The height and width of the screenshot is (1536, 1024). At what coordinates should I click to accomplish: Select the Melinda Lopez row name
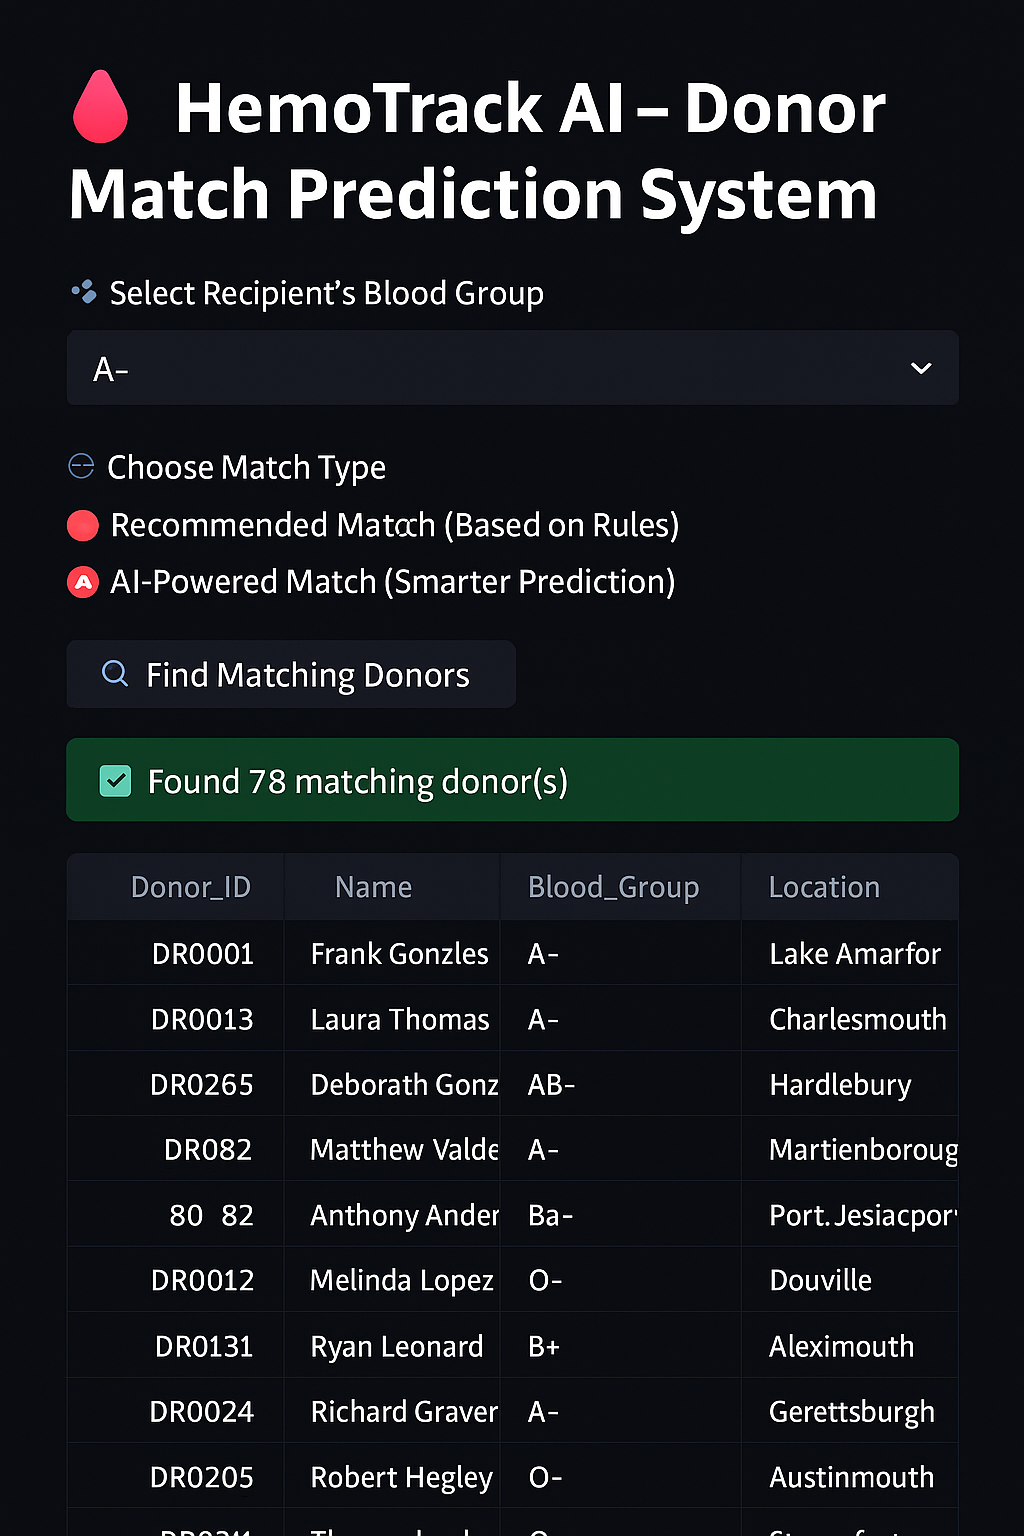click(401, 1280)
